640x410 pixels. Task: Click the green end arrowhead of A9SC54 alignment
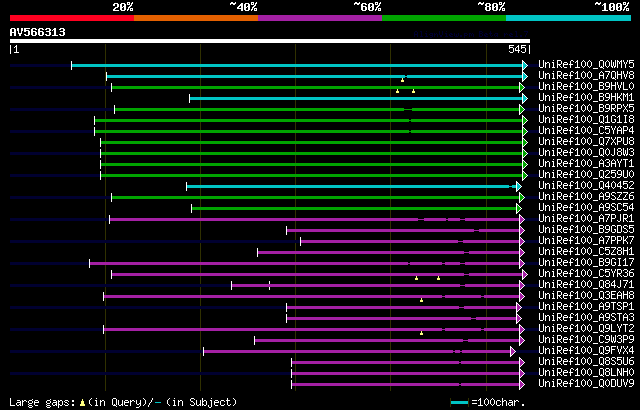click(x=519, y=208)
